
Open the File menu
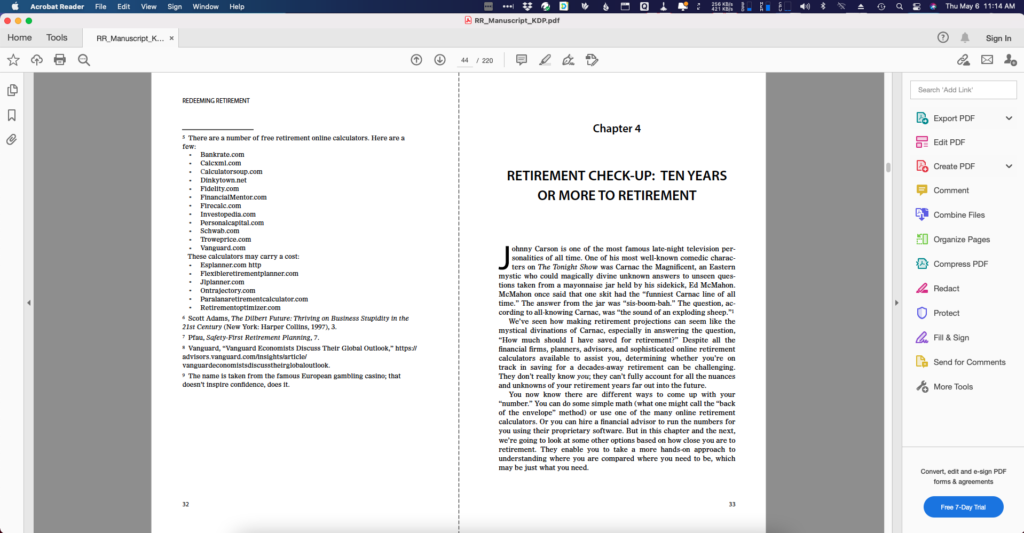pyautogui.click(x=101, y=7)
